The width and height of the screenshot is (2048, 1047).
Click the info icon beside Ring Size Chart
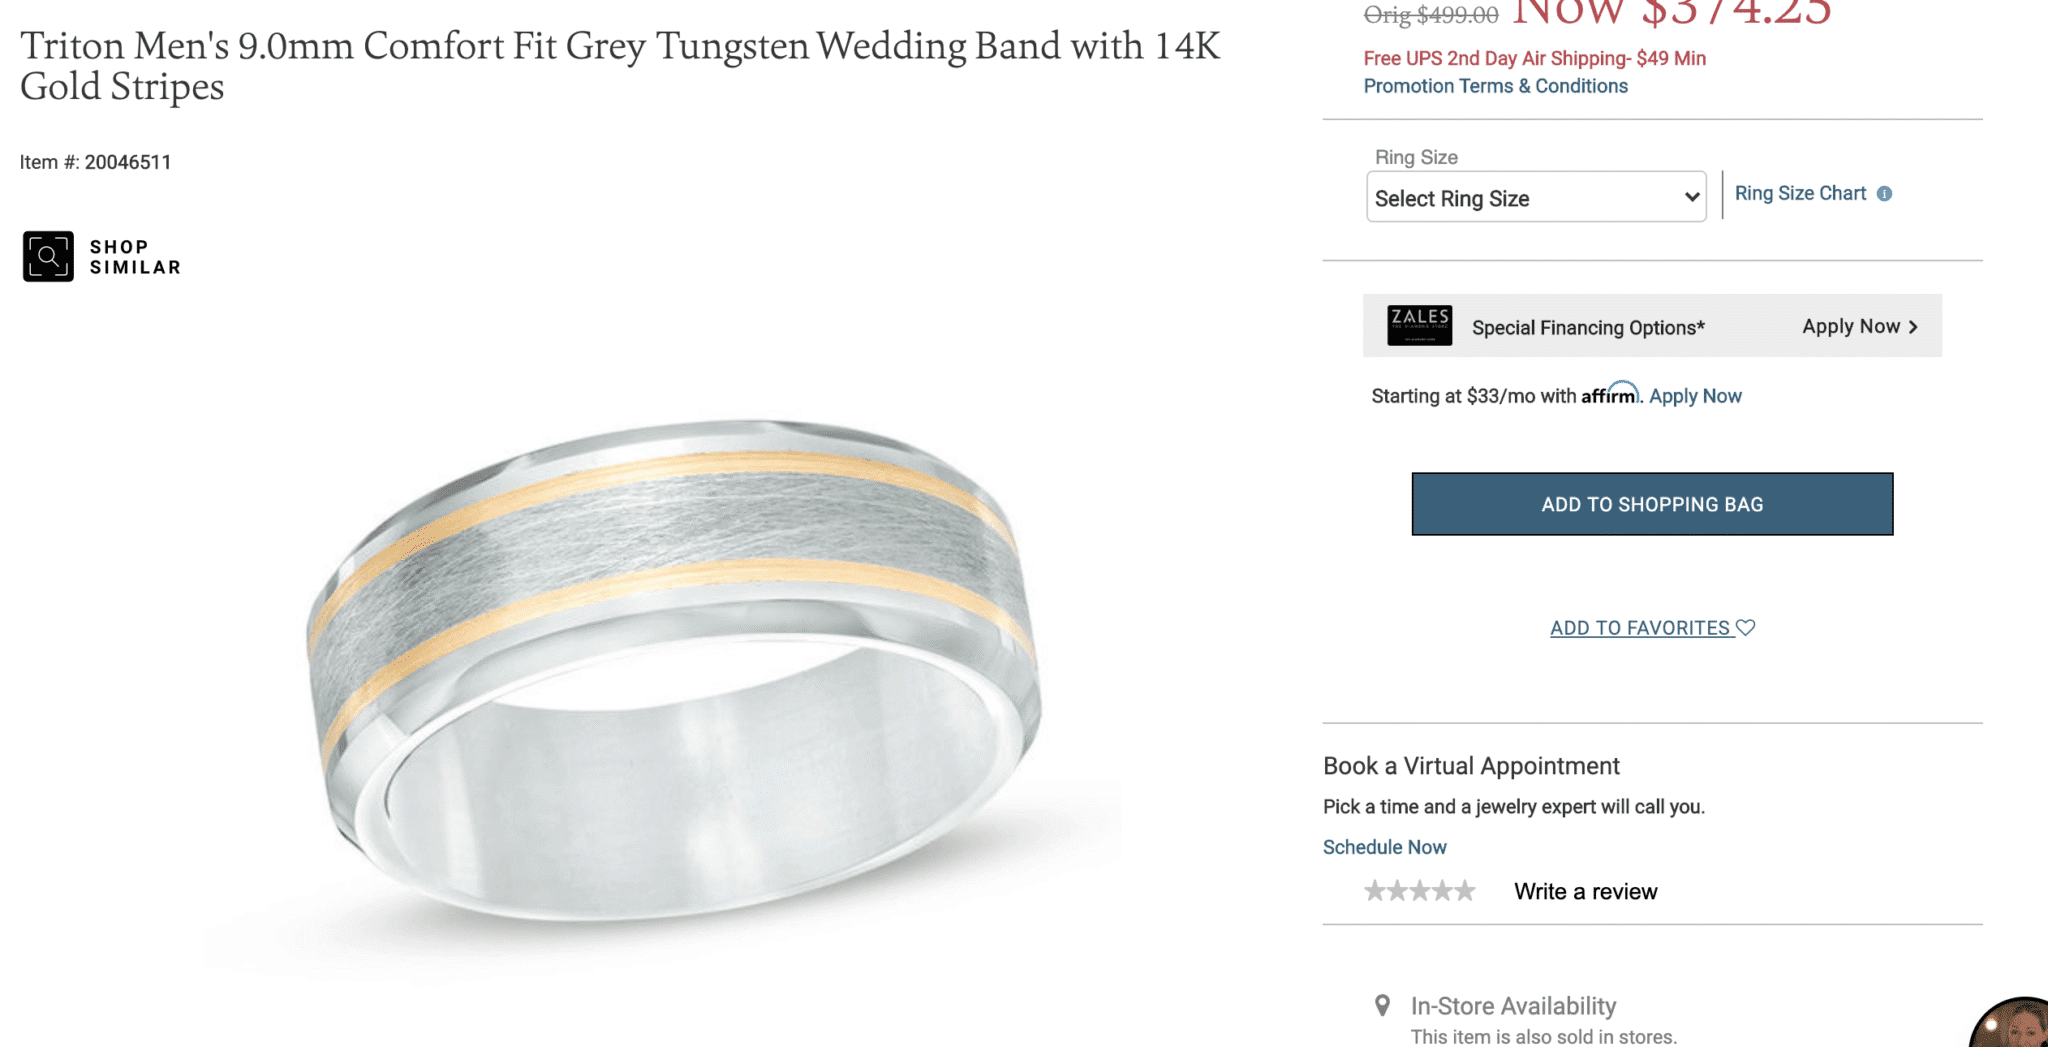click(1884, 194)
